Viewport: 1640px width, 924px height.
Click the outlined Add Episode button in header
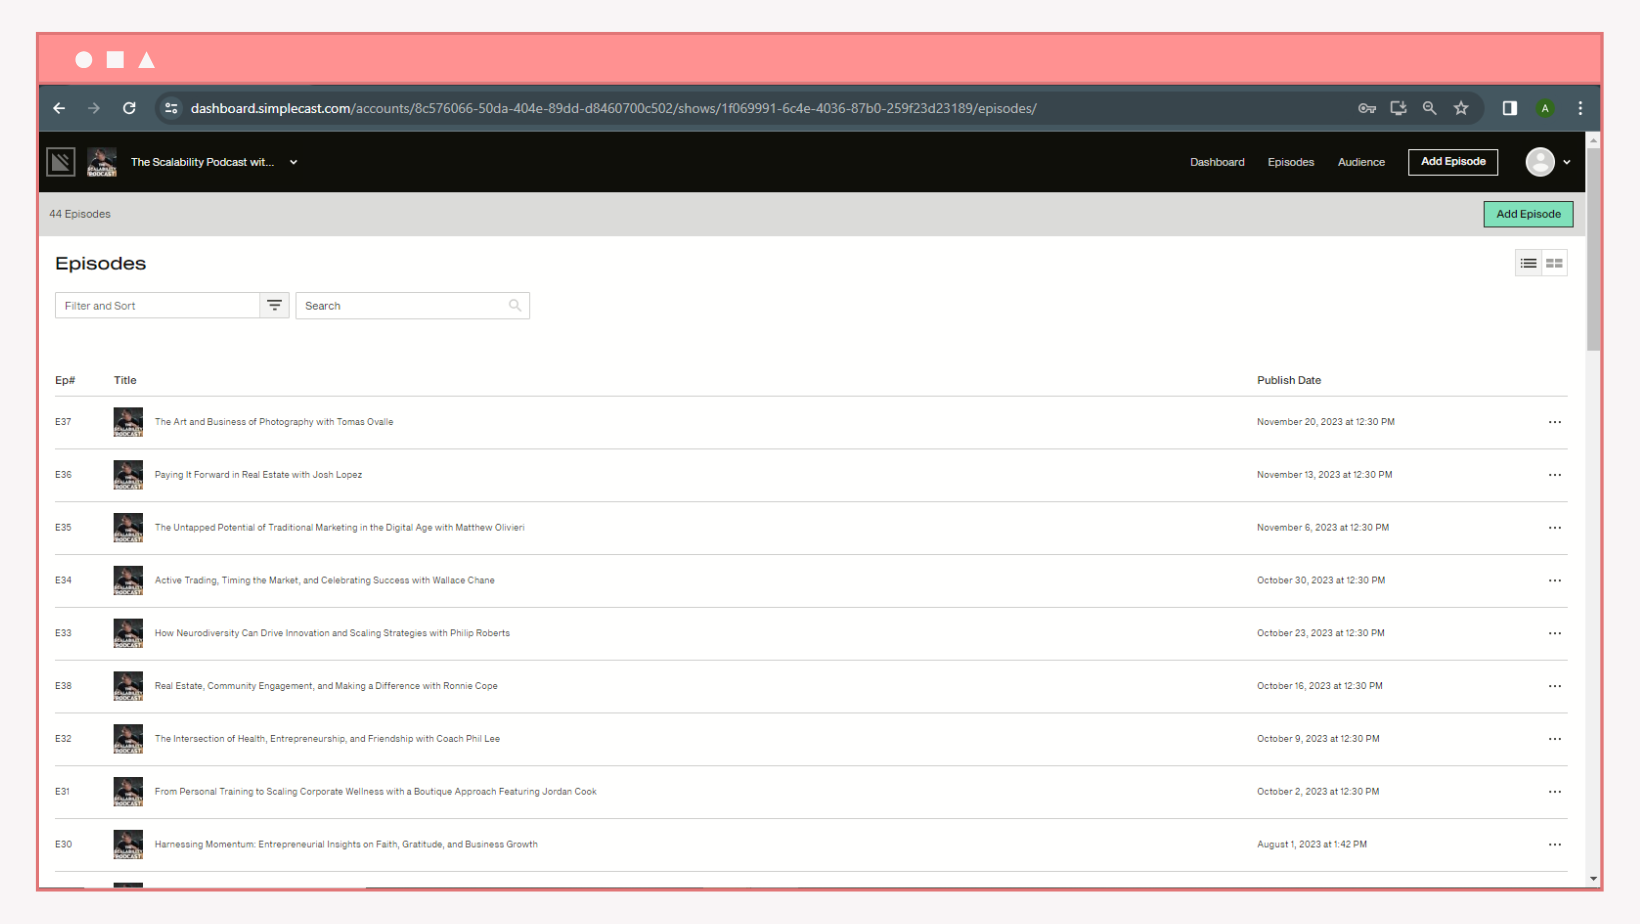(1453, 162)
